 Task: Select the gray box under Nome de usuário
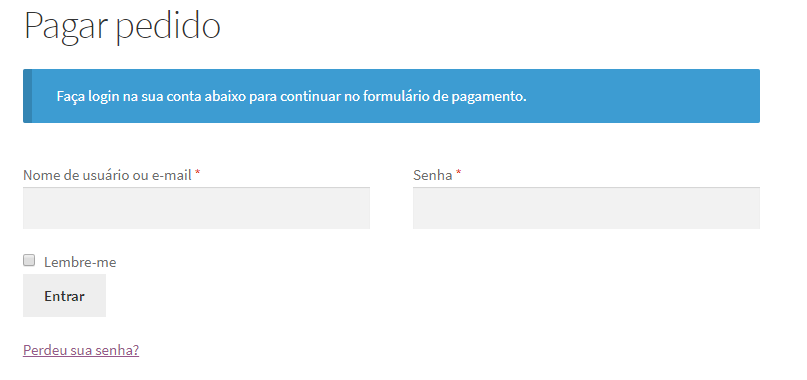[x=196, y=208]
